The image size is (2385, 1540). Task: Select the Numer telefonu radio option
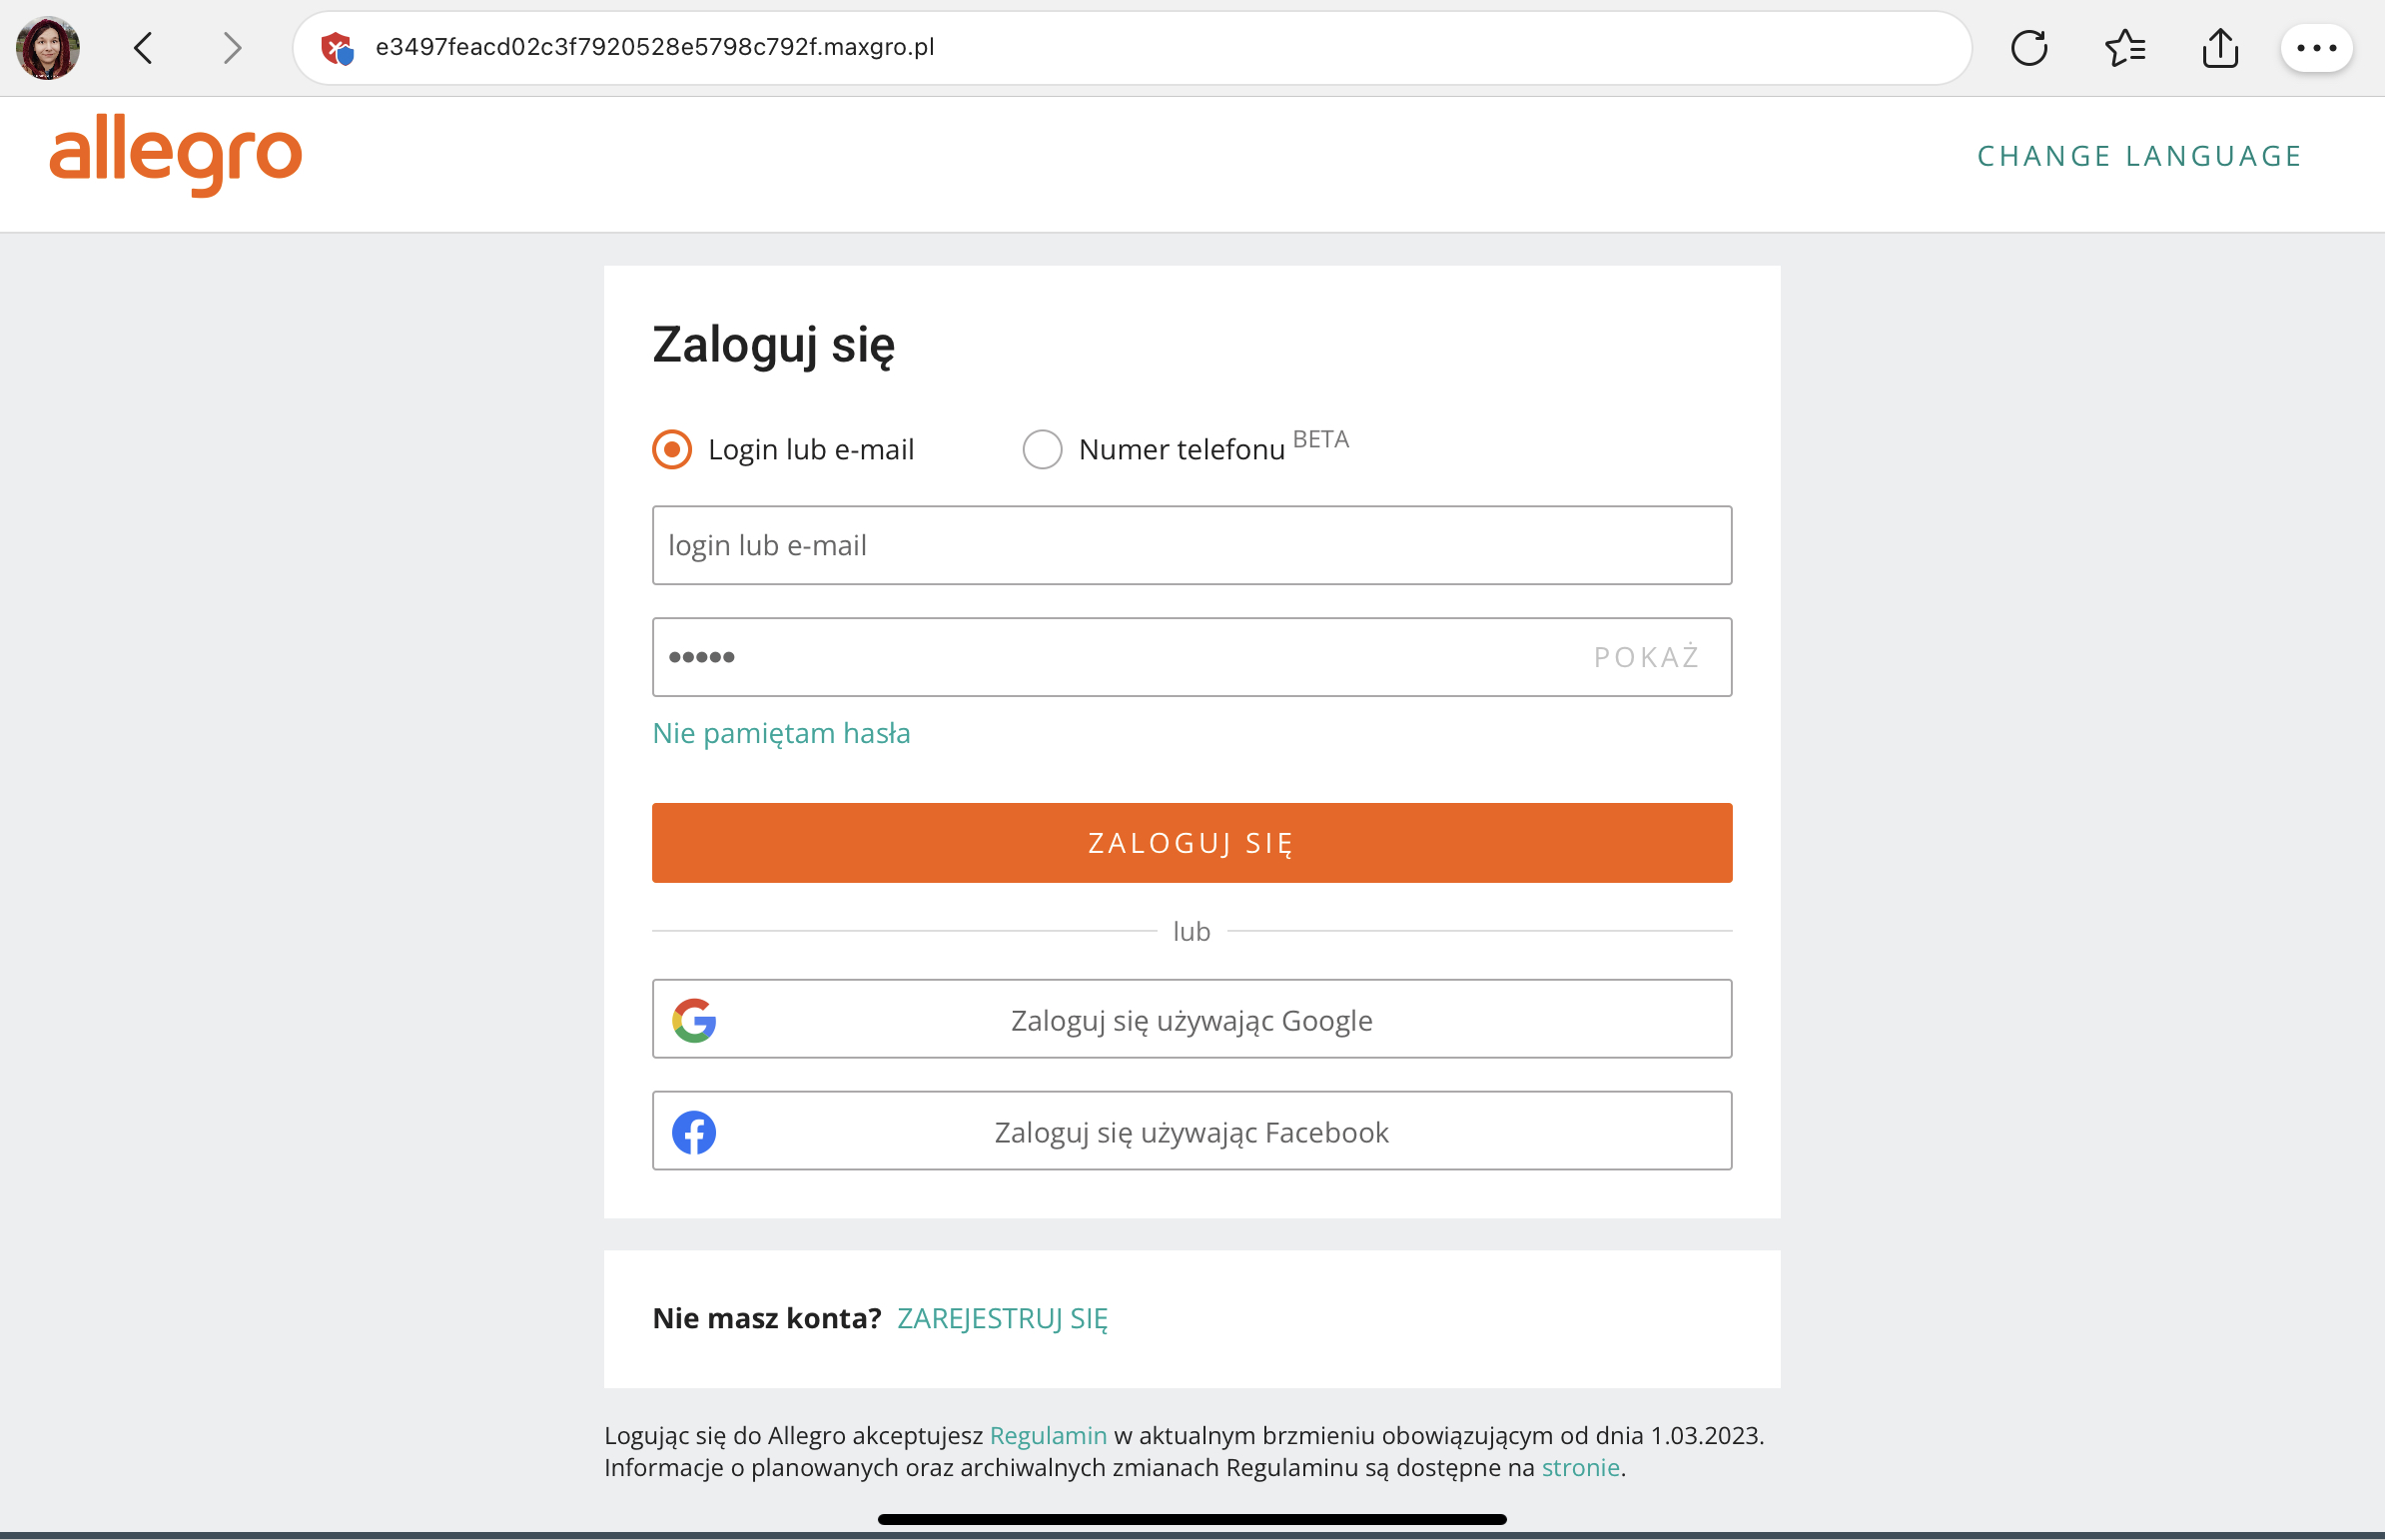(1042, 450)
